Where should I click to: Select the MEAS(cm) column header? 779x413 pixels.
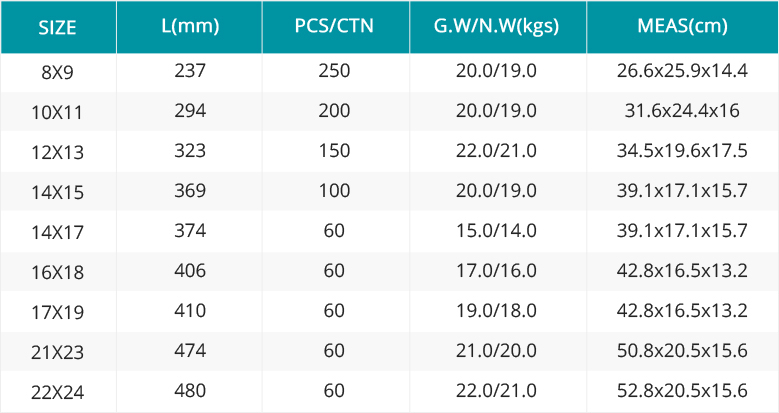(x=683, y=27)
